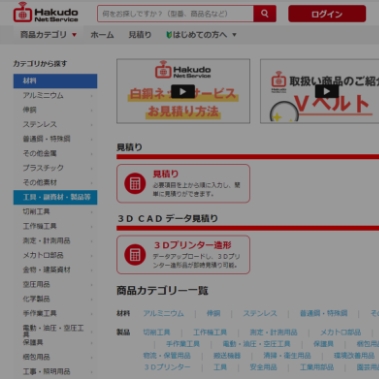
Task: Click 搬送機器 link in category list
Action: click(227, 356)
